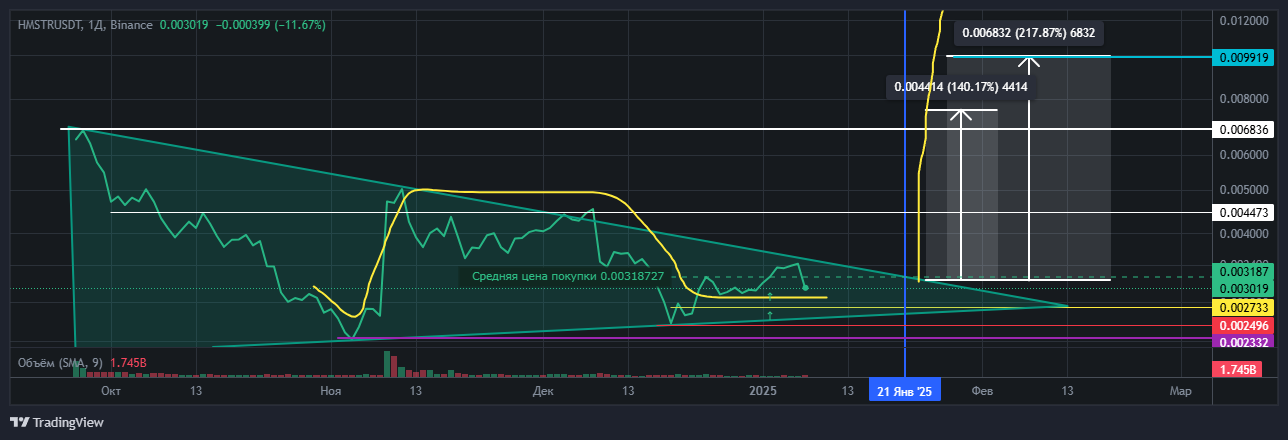Image resolution: width=1288 pixels, height=440 pixels.
Task: Click the 0.008000 price axis tick
Action: [x=1244, y=98]
